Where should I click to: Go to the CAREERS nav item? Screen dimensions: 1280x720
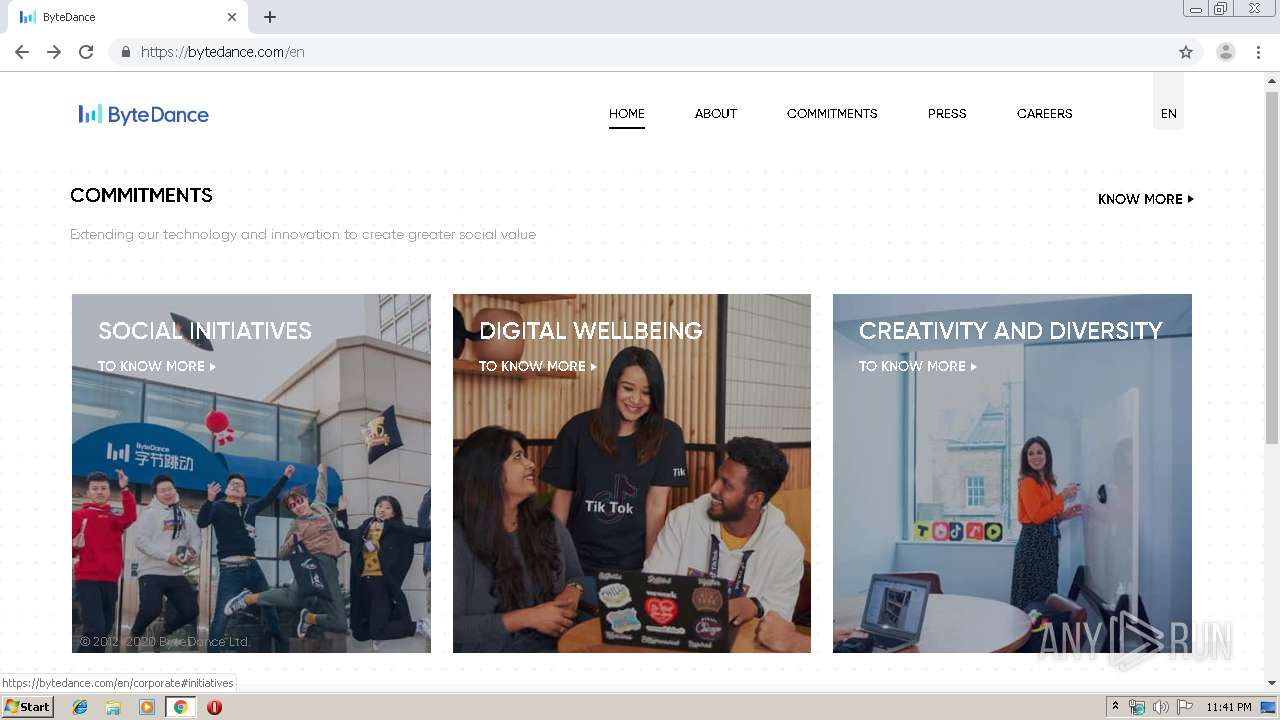[1044, 114]
